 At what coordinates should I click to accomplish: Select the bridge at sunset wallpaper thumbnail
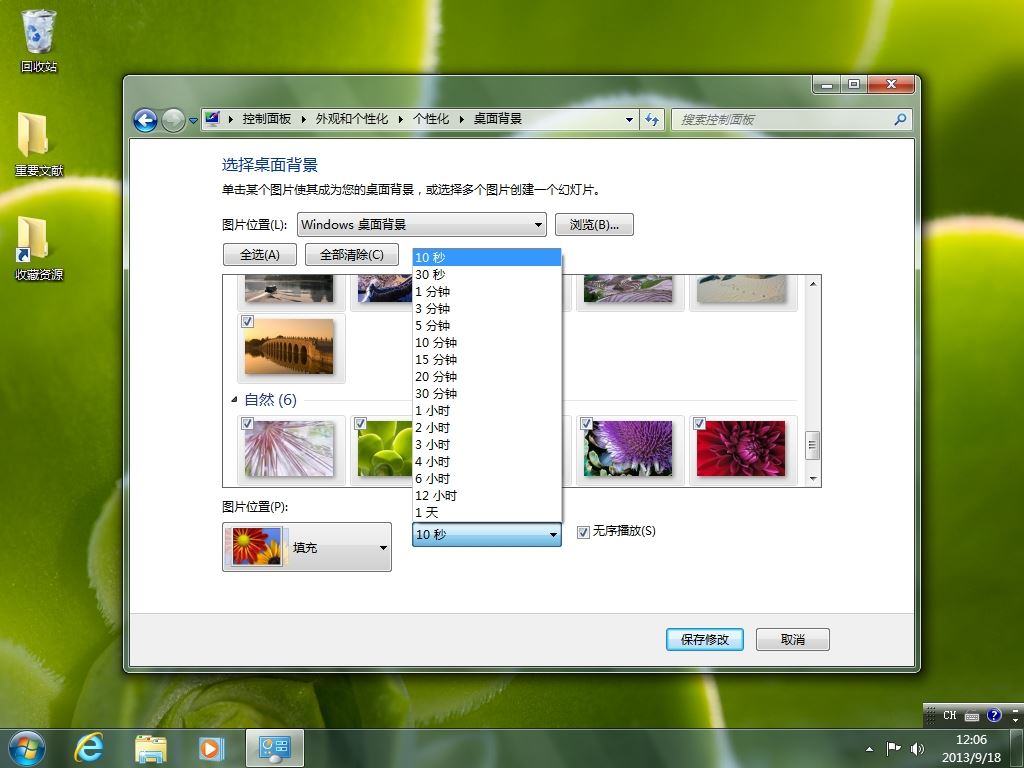289,346
